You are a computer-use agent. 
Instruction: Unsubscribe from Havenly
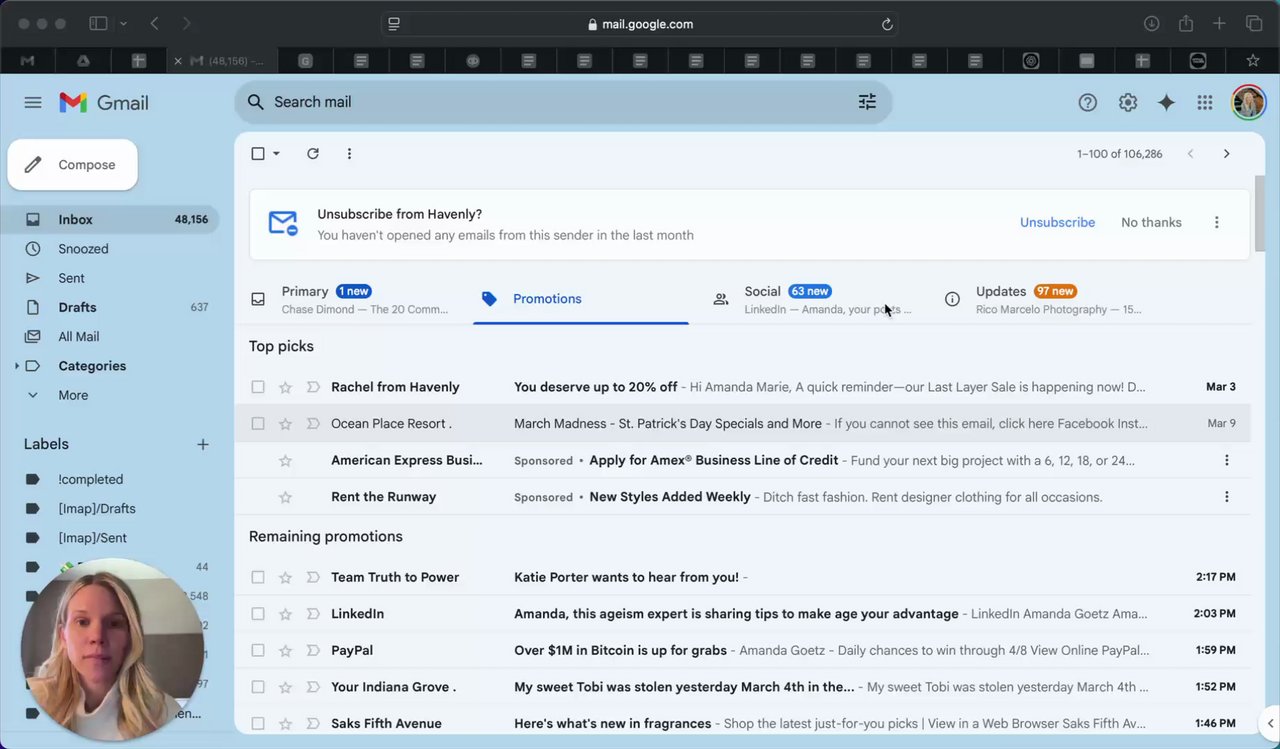(1057, 222)
